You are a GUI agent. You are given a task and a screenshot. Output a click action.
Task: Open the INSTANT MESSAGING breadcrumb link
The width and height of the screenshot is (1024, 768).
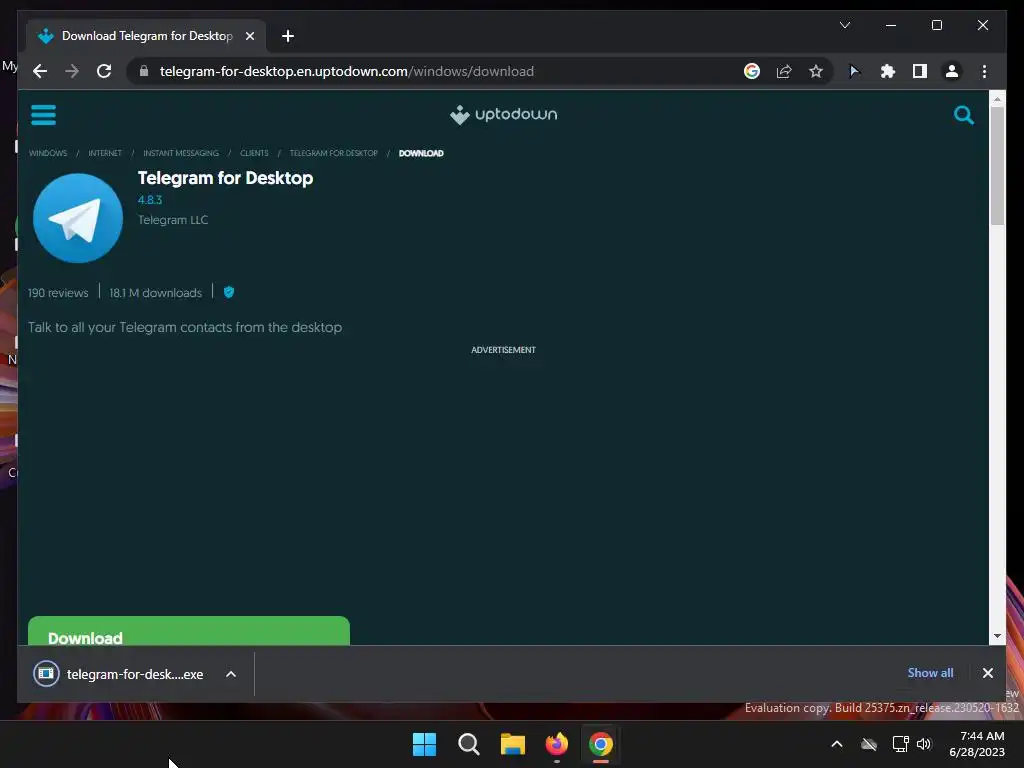181,153
